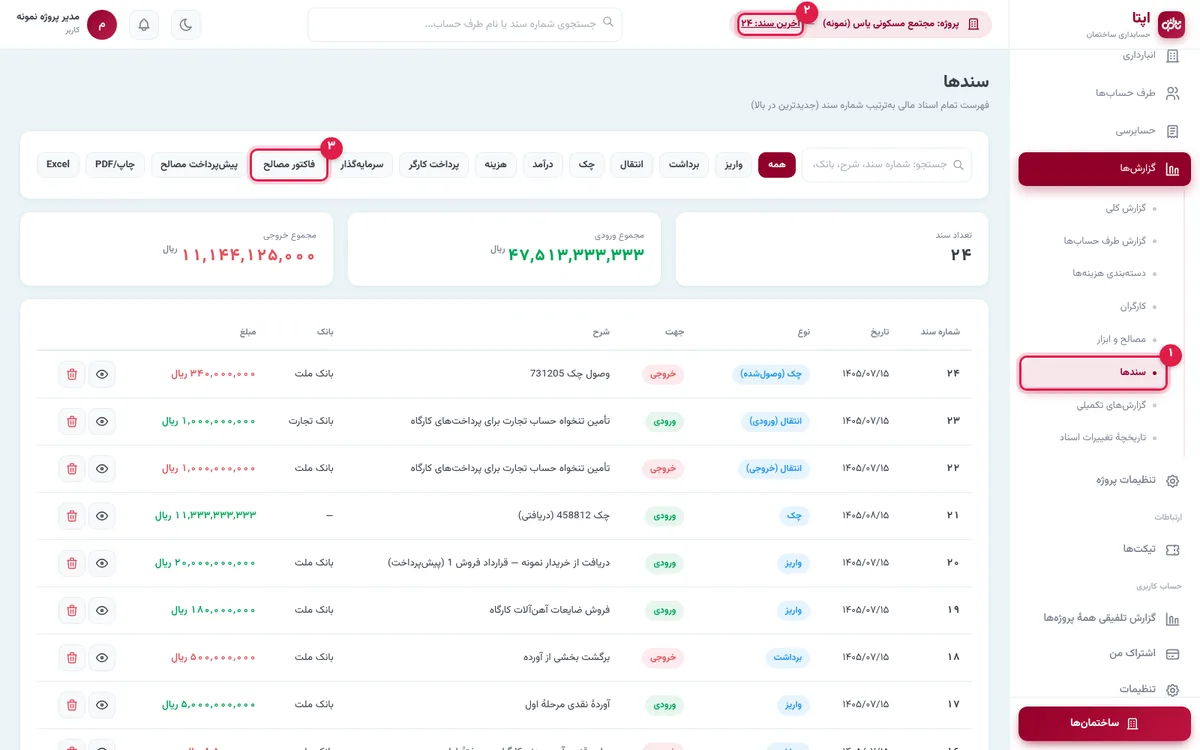View document 19 eye icon
Image resolution: width=1200 pixels, height=750 pixels.
pyautogui.click(x=102, y=609)
